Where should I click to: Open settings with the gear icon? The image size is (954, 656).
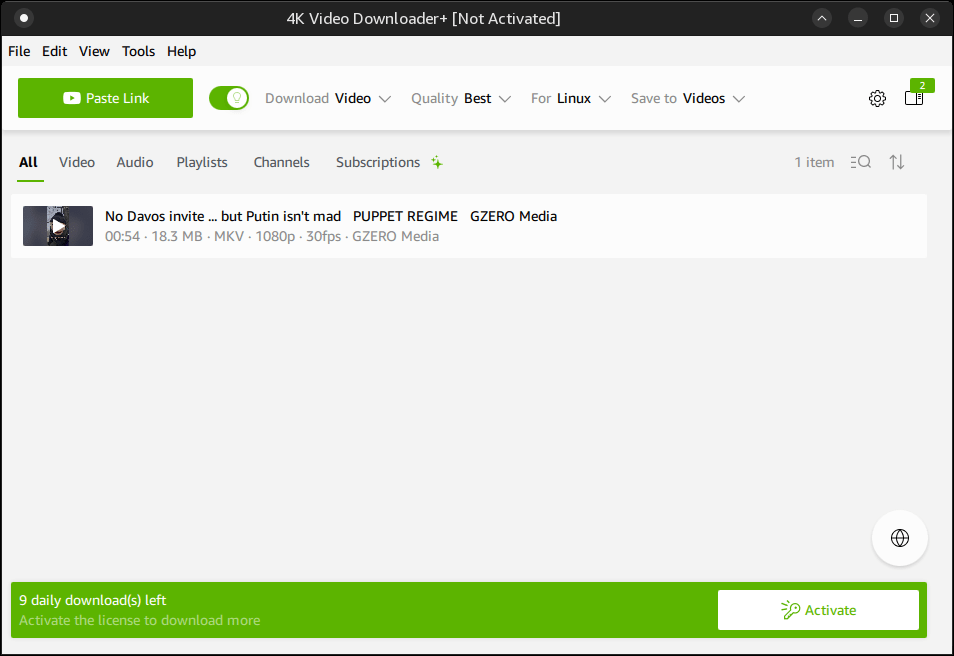click(877, 98)
